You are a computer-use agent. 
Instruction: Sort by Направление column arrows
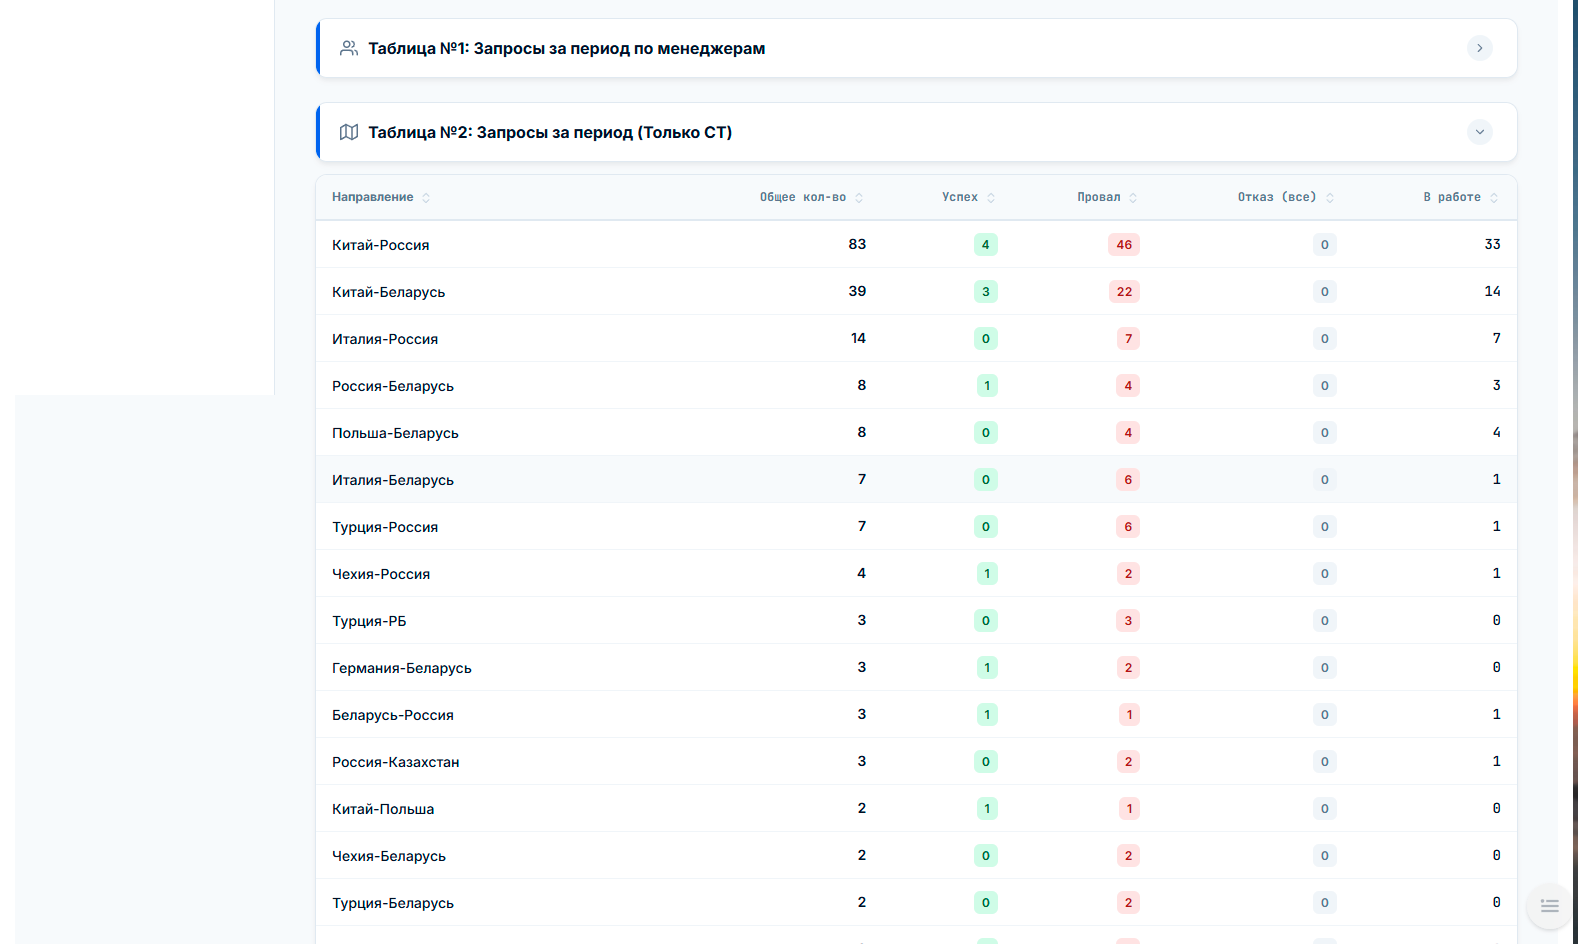click(426, 198)
